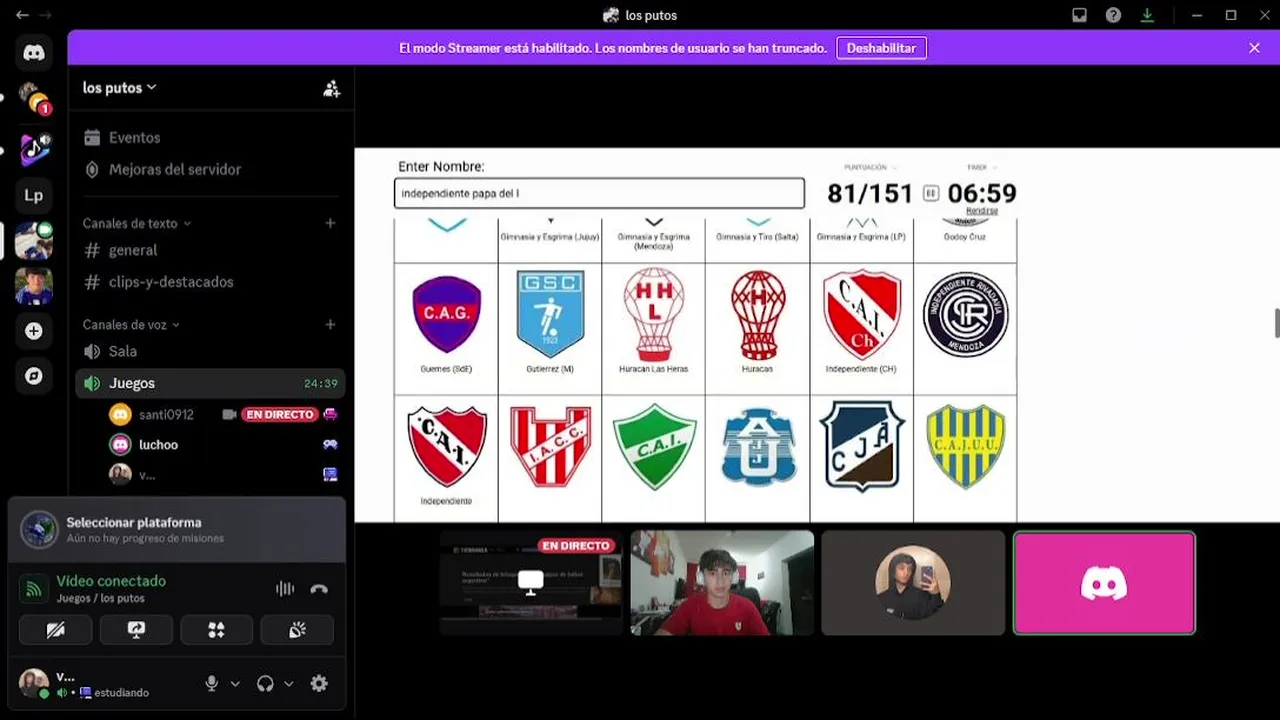1280x720 pixels.
Task: Create channel in Canales de voz
Action: 330,324
